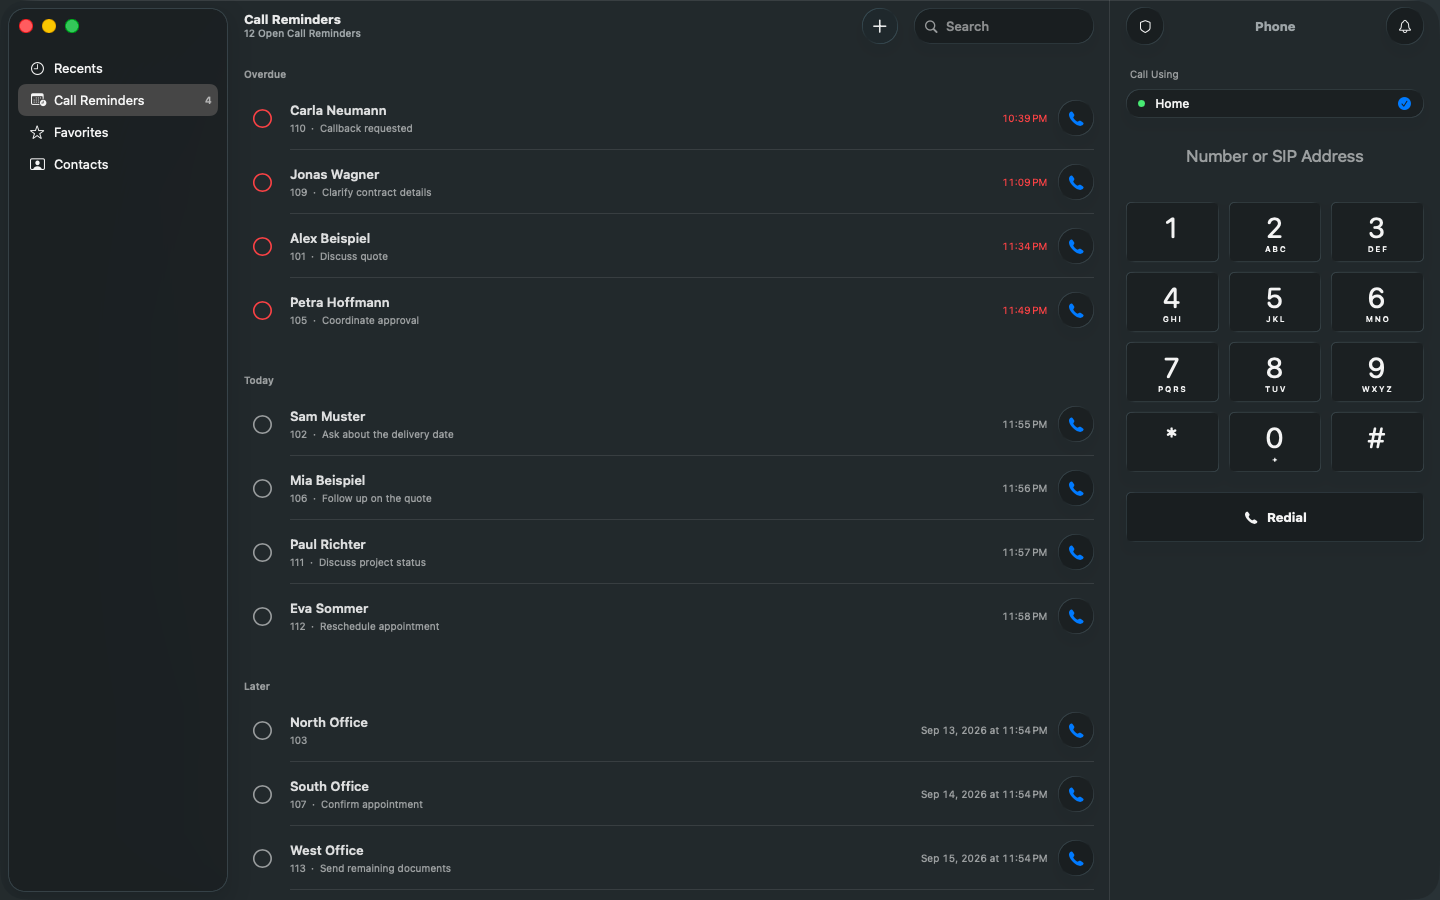Call Carla Neumann using the phone icon
1440x900 pixels.
1076,118
